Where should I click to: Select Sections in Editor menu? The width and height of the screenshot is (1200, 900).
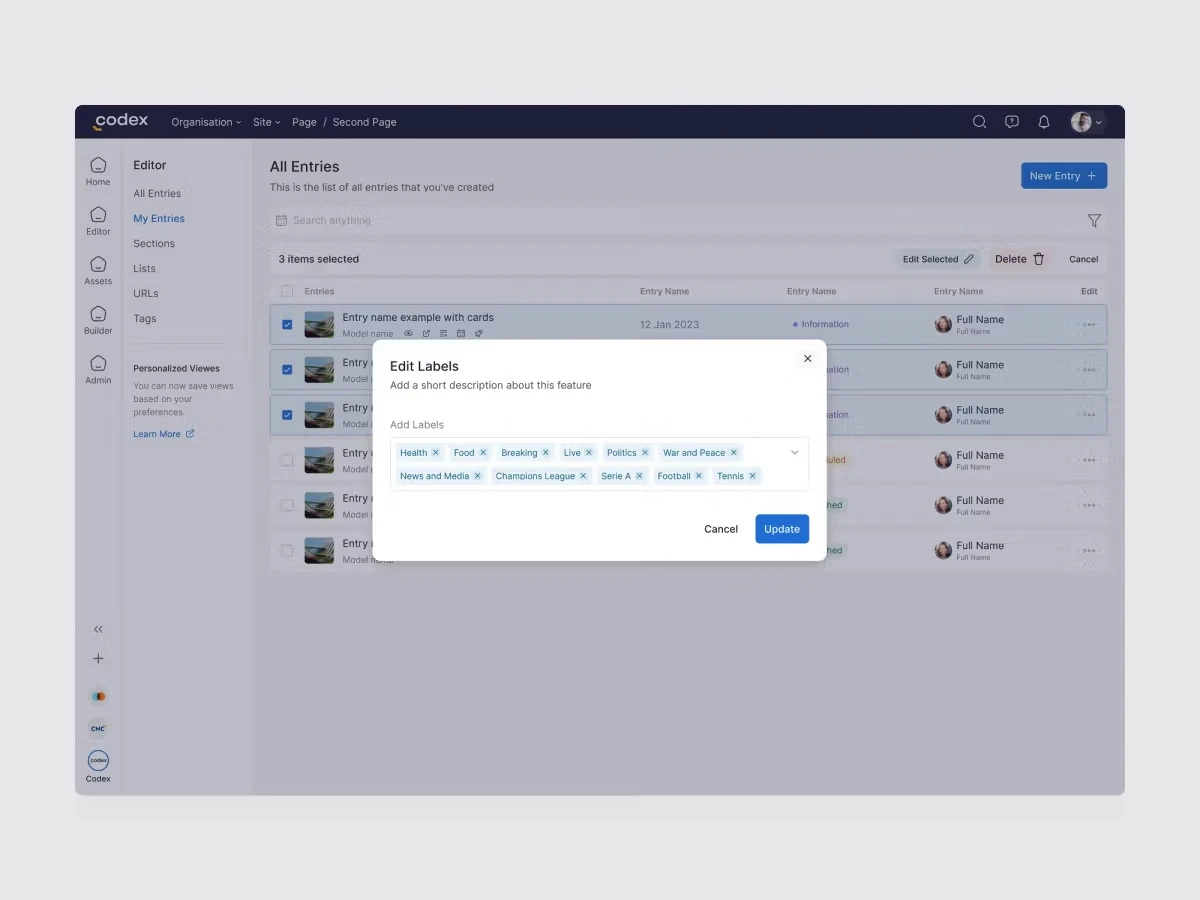[154, 243]
